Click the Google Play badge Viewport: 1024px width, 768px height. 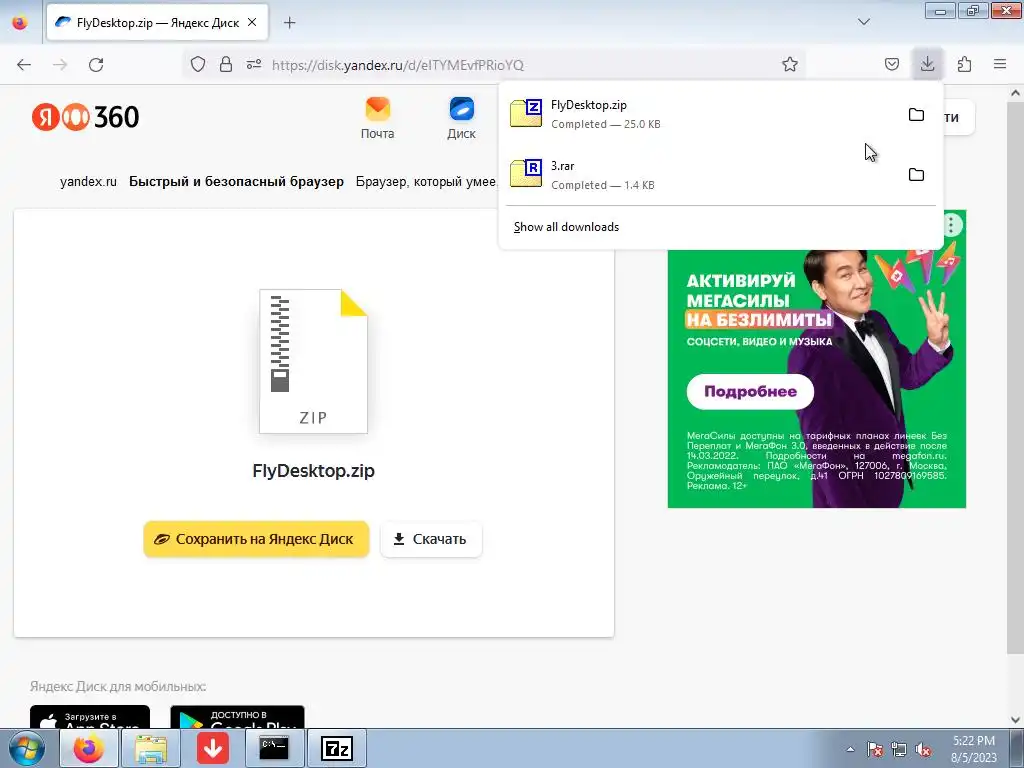coord(238,716)
